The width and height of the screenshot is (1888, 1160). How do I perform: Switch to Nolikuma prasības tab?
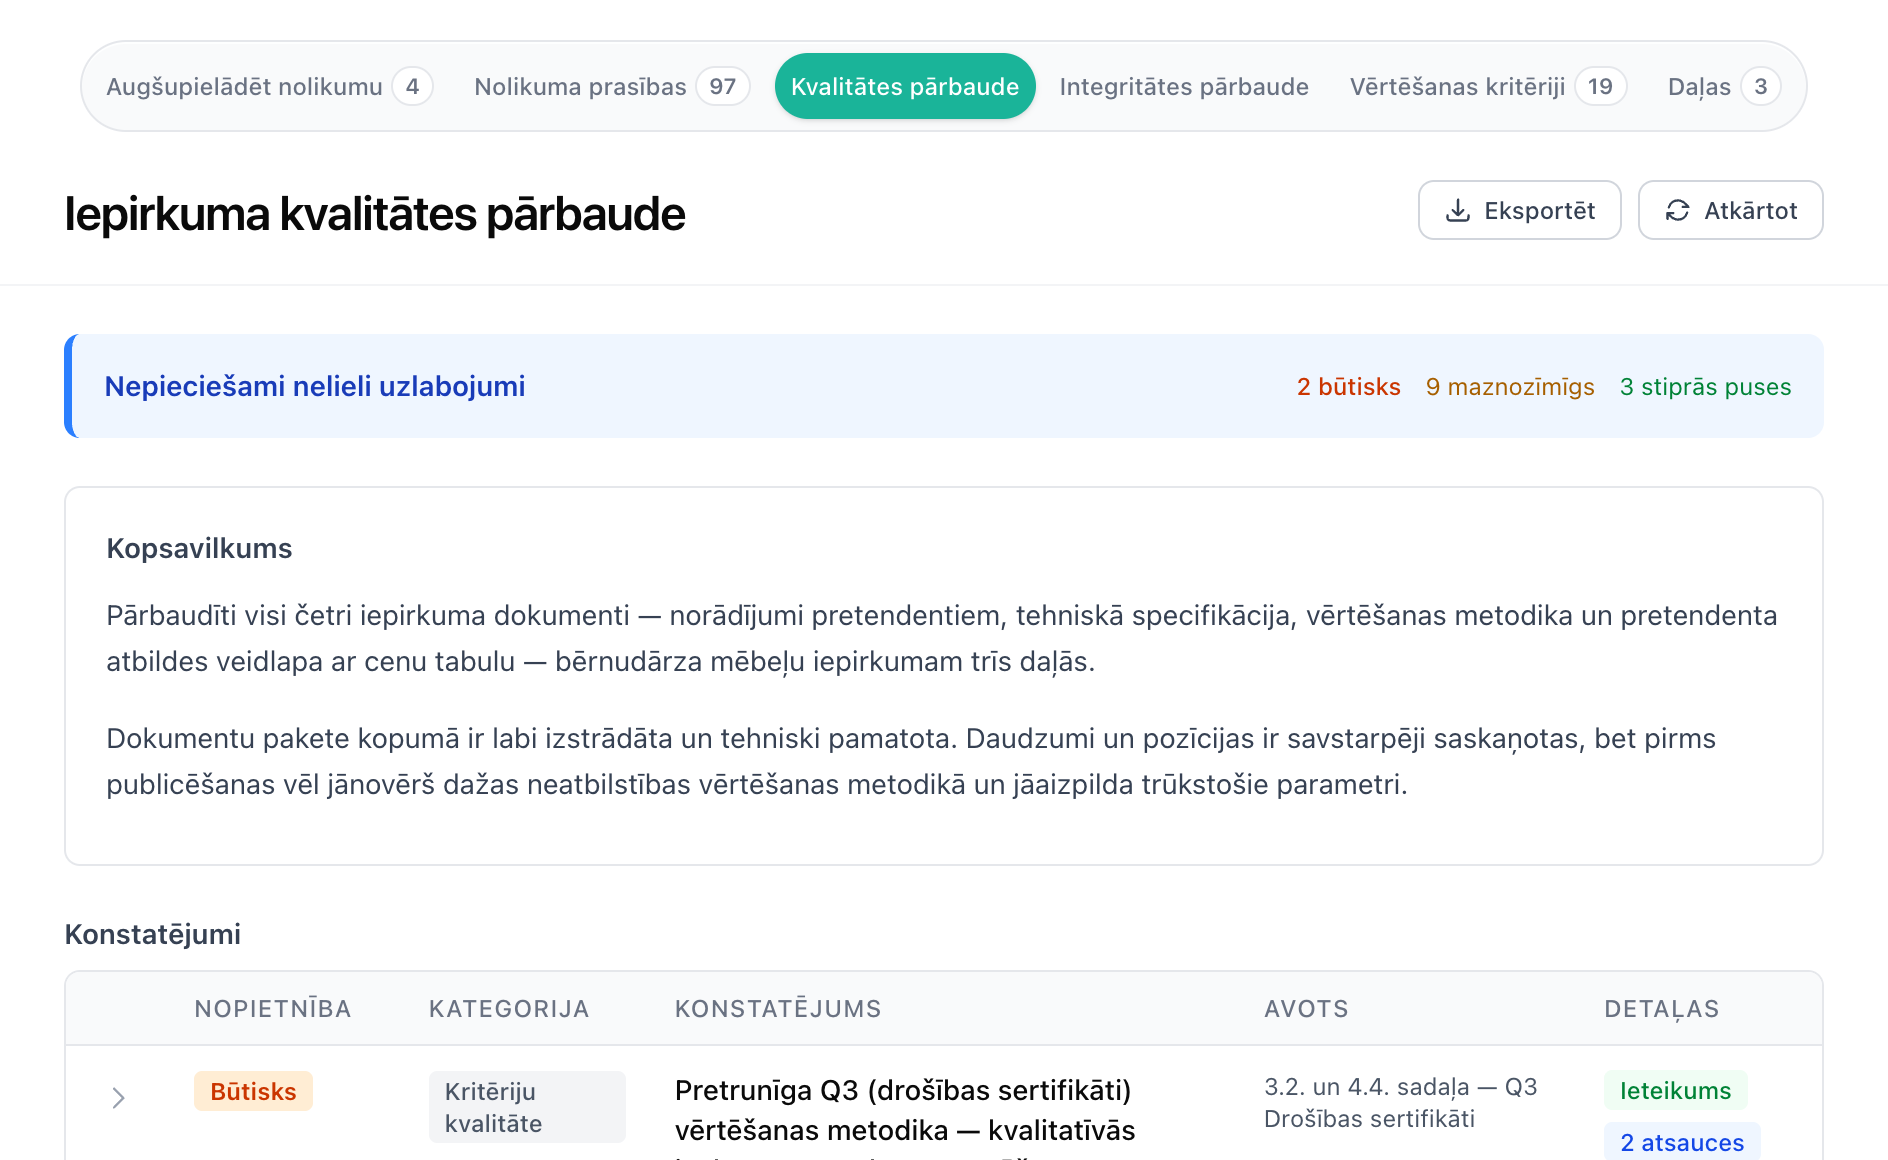pos(611,87)
